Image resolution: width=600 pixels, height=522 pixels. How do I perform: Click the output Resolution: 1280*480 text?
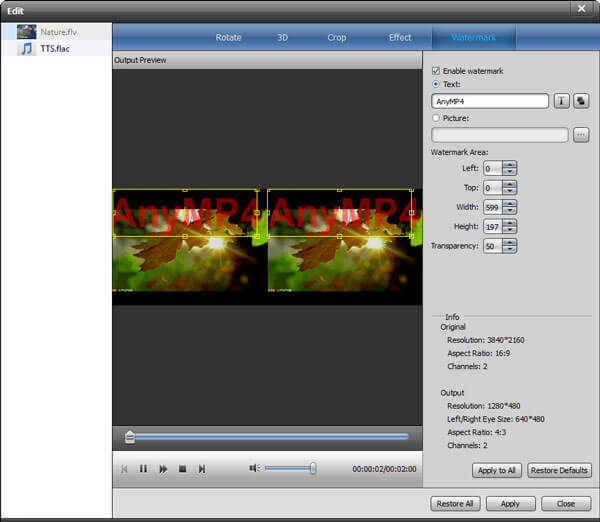(484, 406)
